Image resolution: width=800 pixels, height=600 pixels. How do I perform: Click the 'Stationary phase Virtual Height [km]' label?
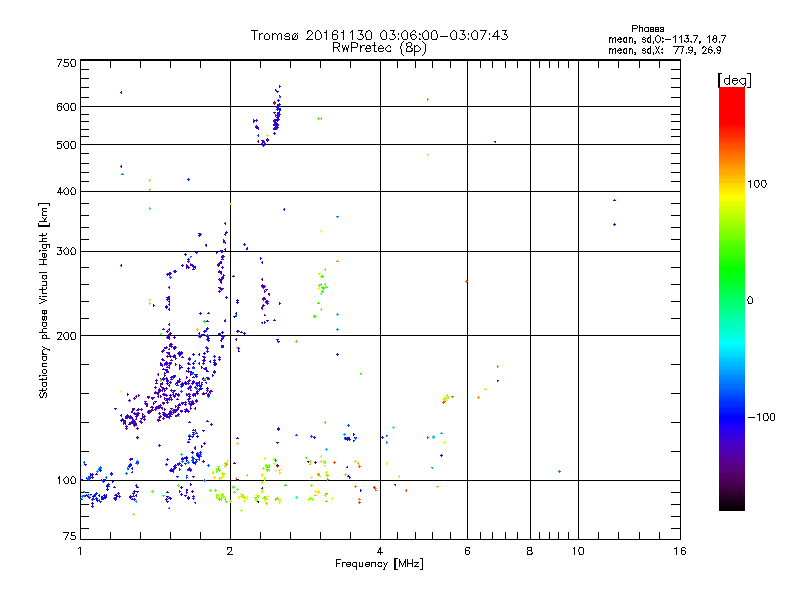(x=44, y=300)
